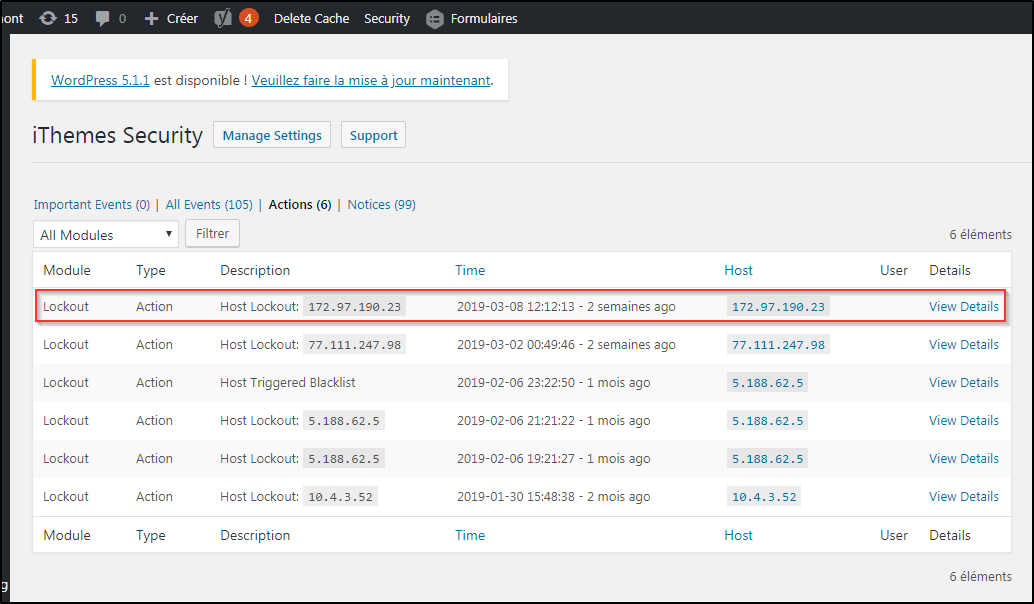Switch to Important Events (0) filter
Image resolution: width=1034 pixels, height=604 pixels.
pyautogui.click(x=91, y=204)
